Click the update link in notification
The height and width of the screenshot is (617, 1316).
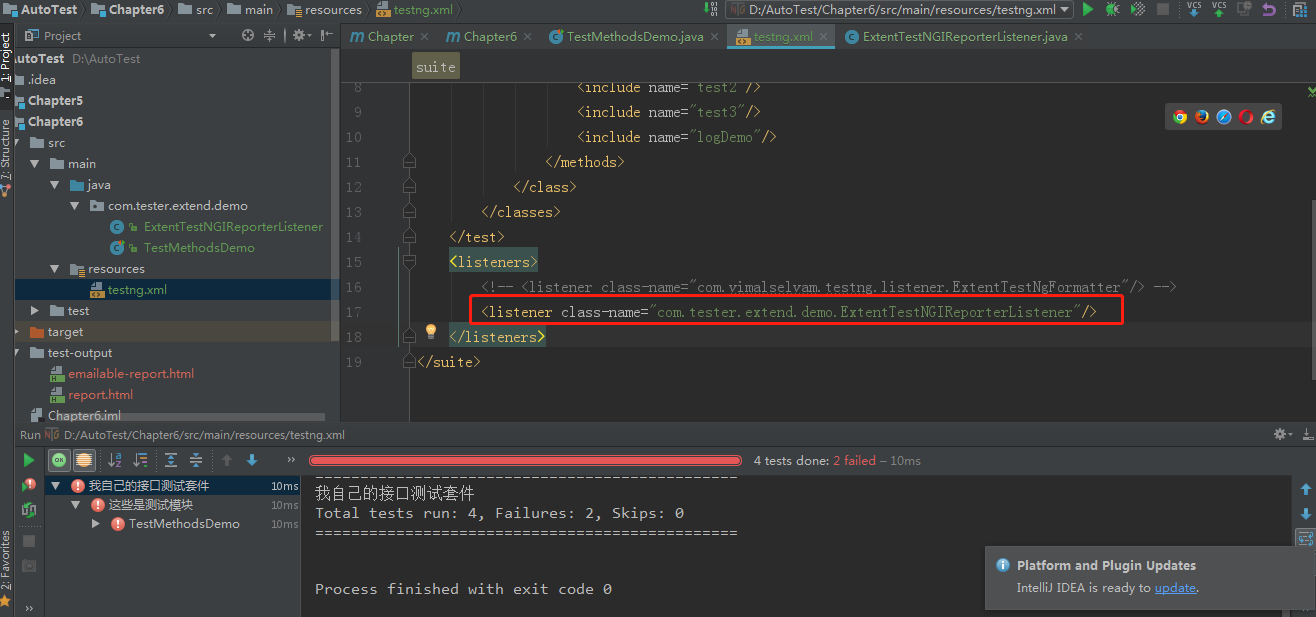(1175, 588)
